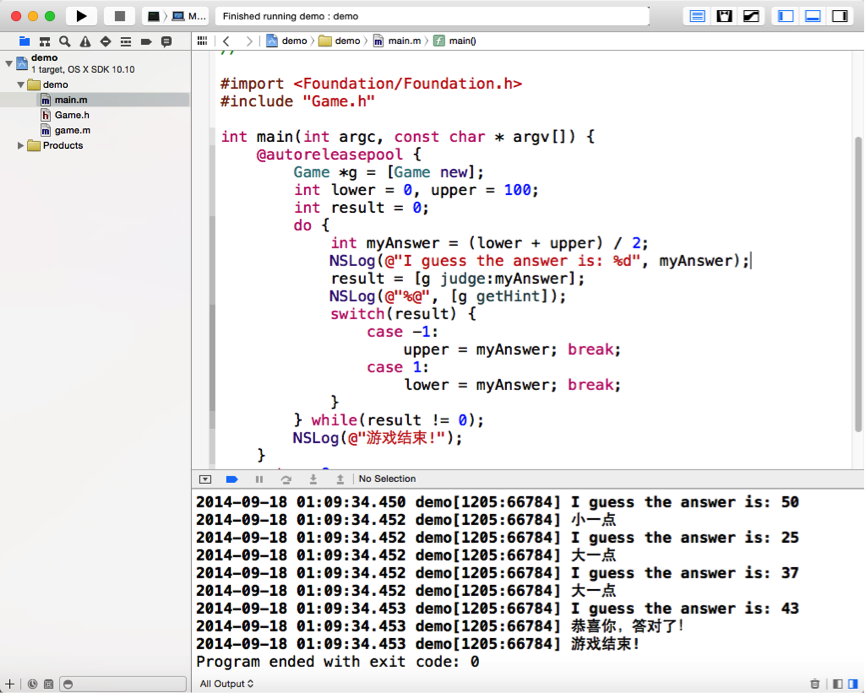Viewport: 865px width, 693px height.
Task: Open the Project navigator
Action: point(24,41)
